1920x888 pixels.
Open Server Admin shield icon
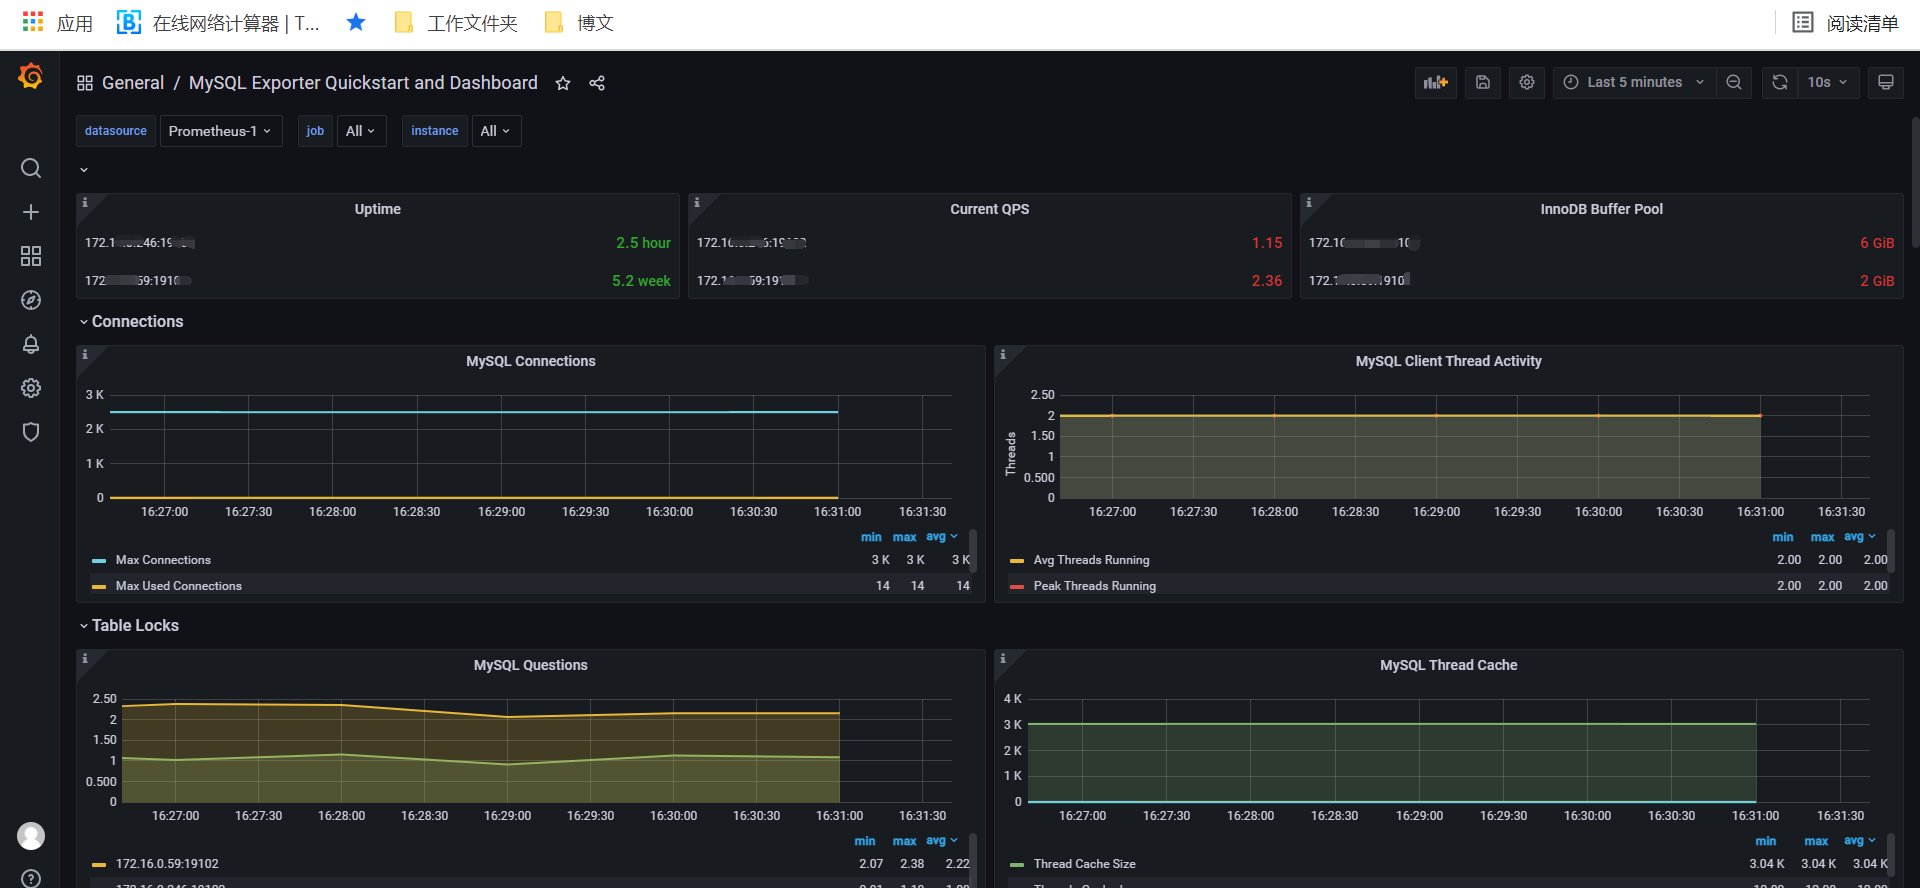coord(31,432)
